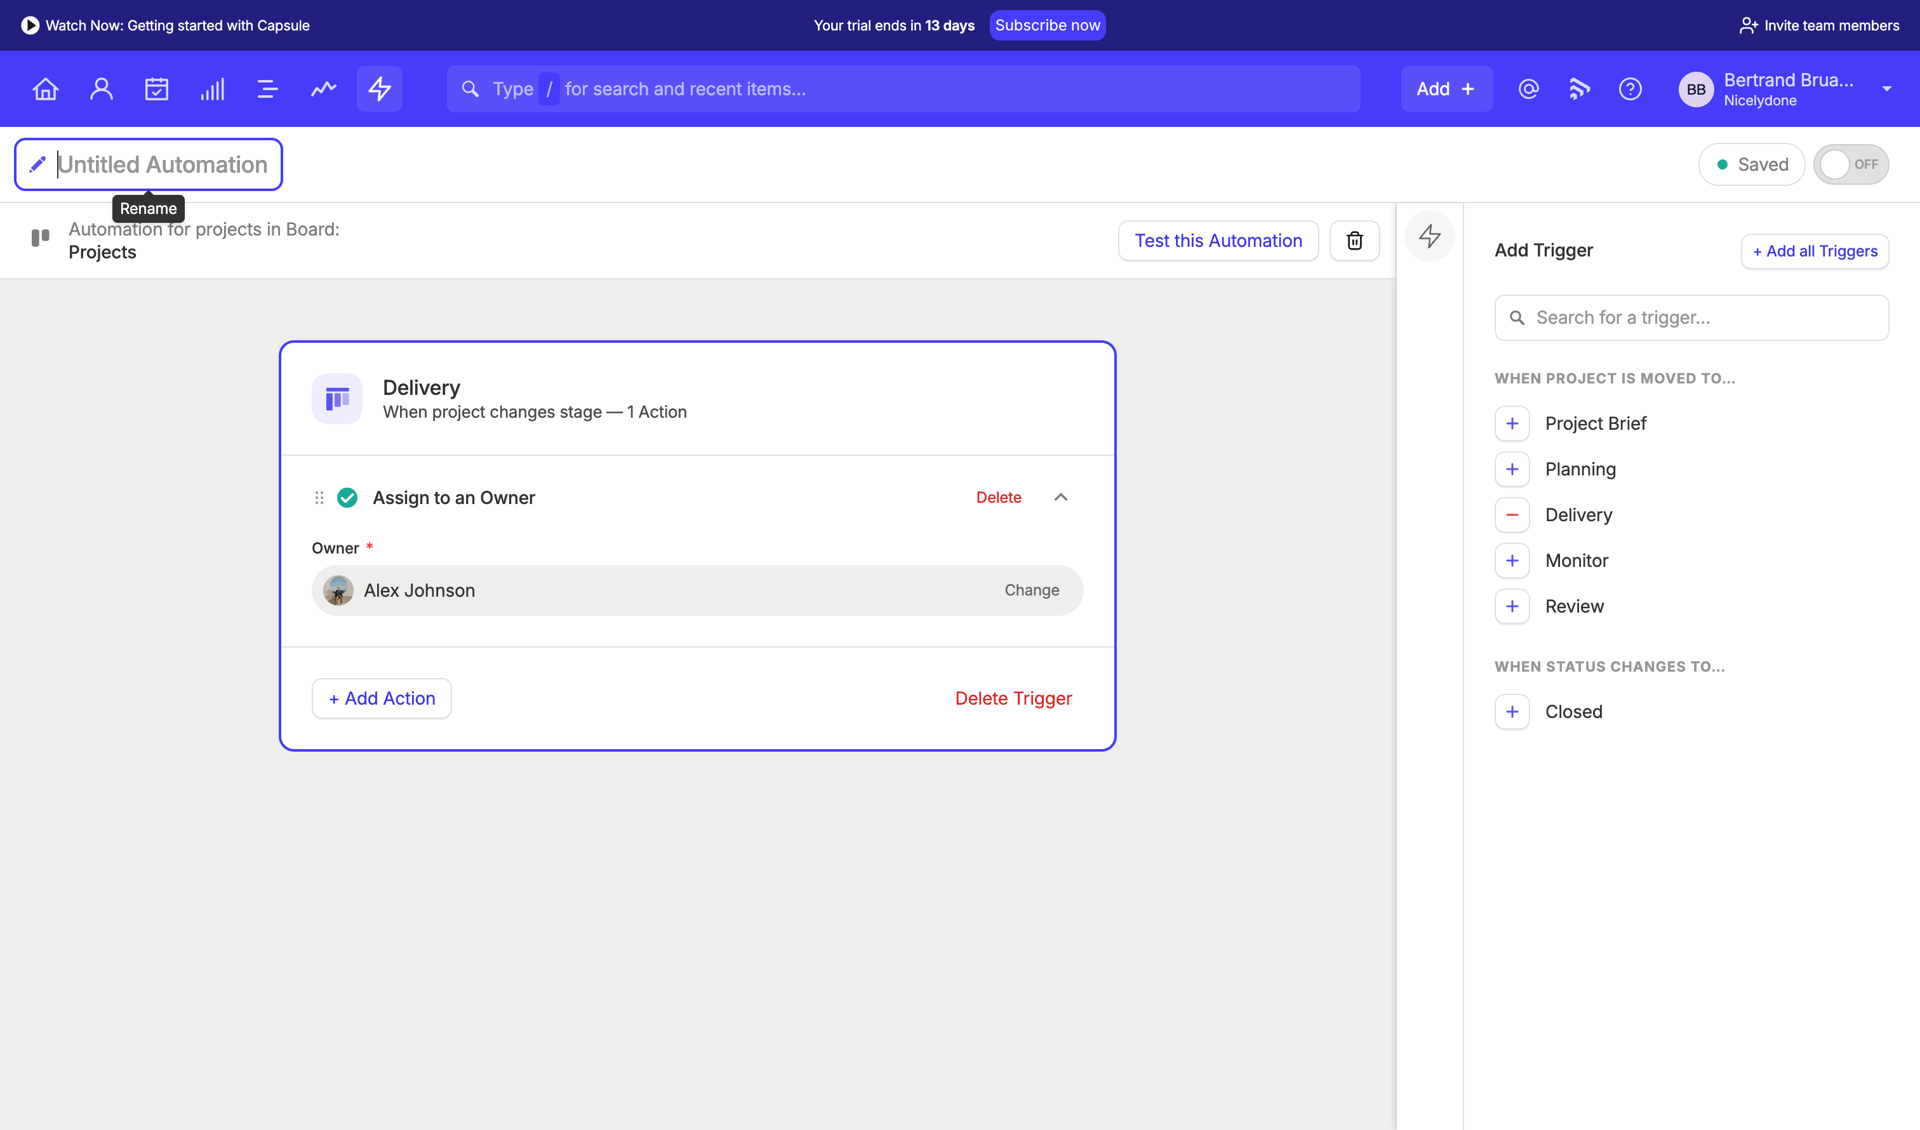Open the Bertrand account dropdown arrow
The width and height of the screenshot is (1920, 1130).
(x=1888, y=88)
